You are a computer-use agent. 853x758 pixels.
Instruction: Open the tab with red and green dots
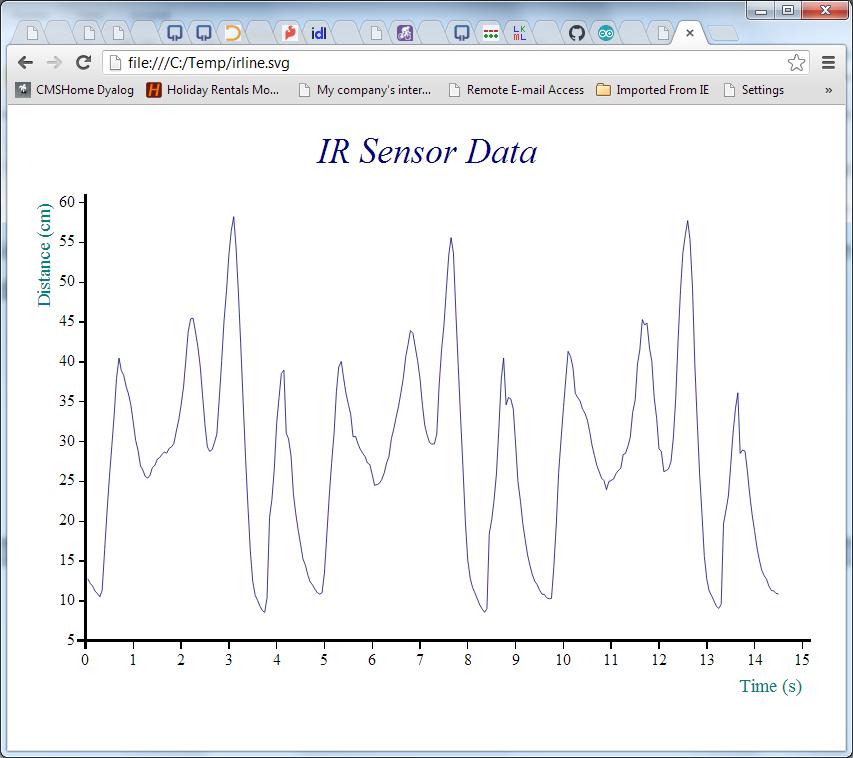[x=491, y=33]
